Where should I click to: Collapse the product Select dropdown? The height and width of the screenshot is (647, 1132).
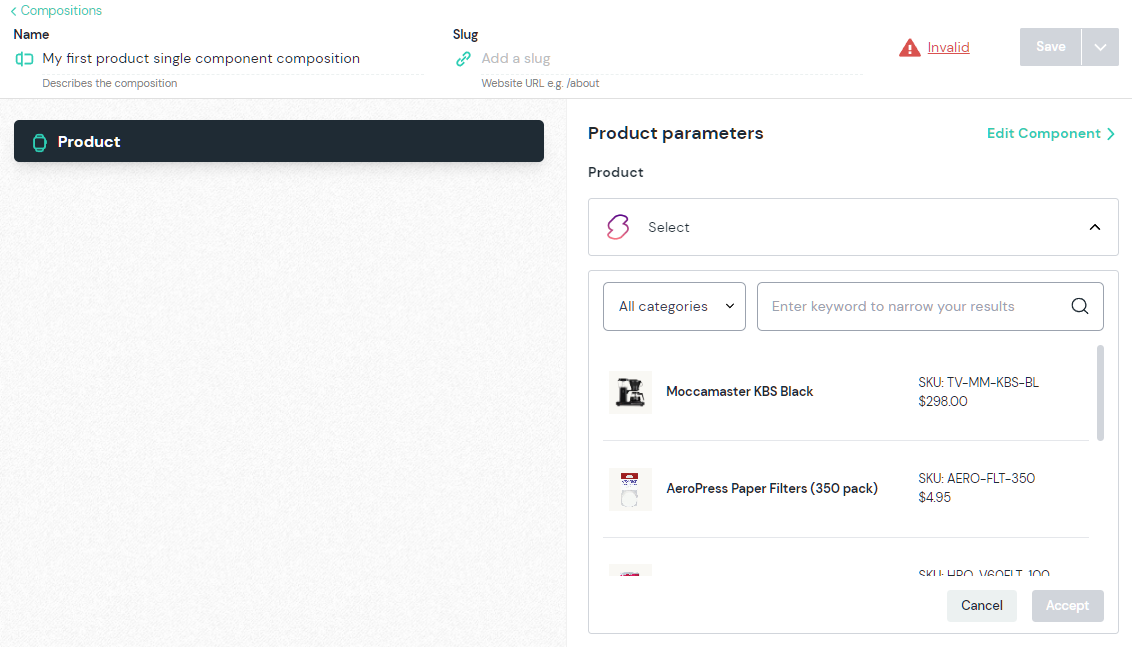pyautogui.click(x=1095, y=227)
